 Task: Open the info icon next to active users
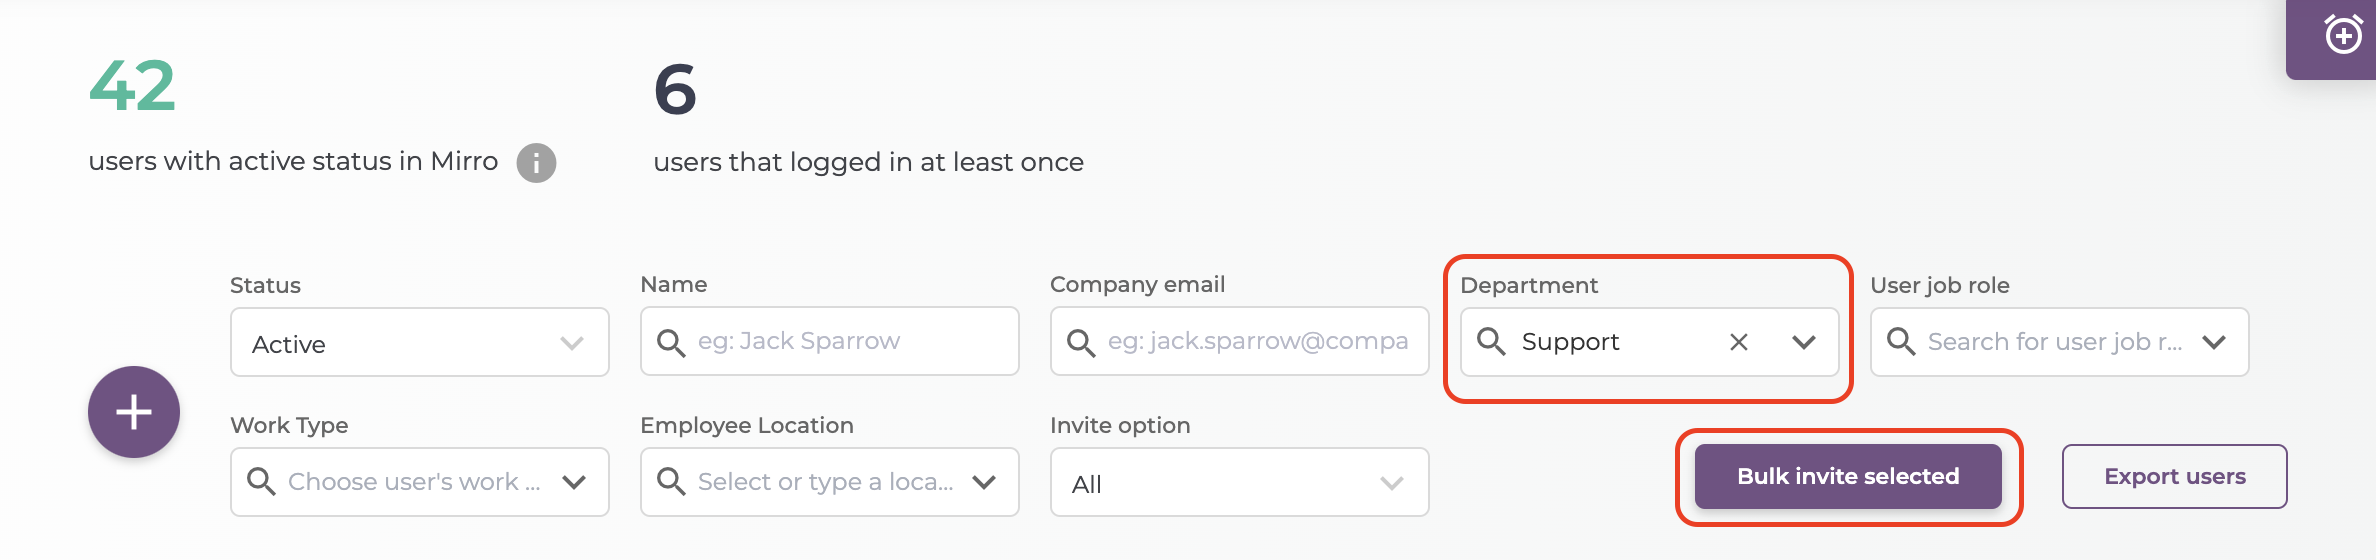(x=536, y=162)
